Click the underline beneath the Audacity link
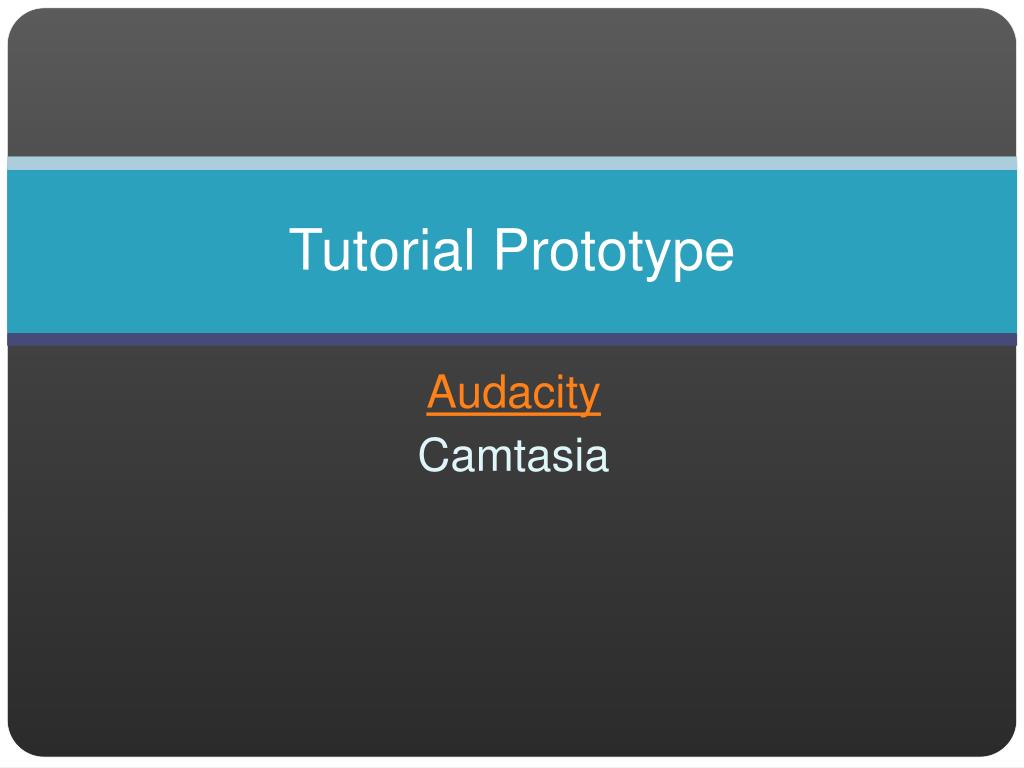 tap(513, 413)
